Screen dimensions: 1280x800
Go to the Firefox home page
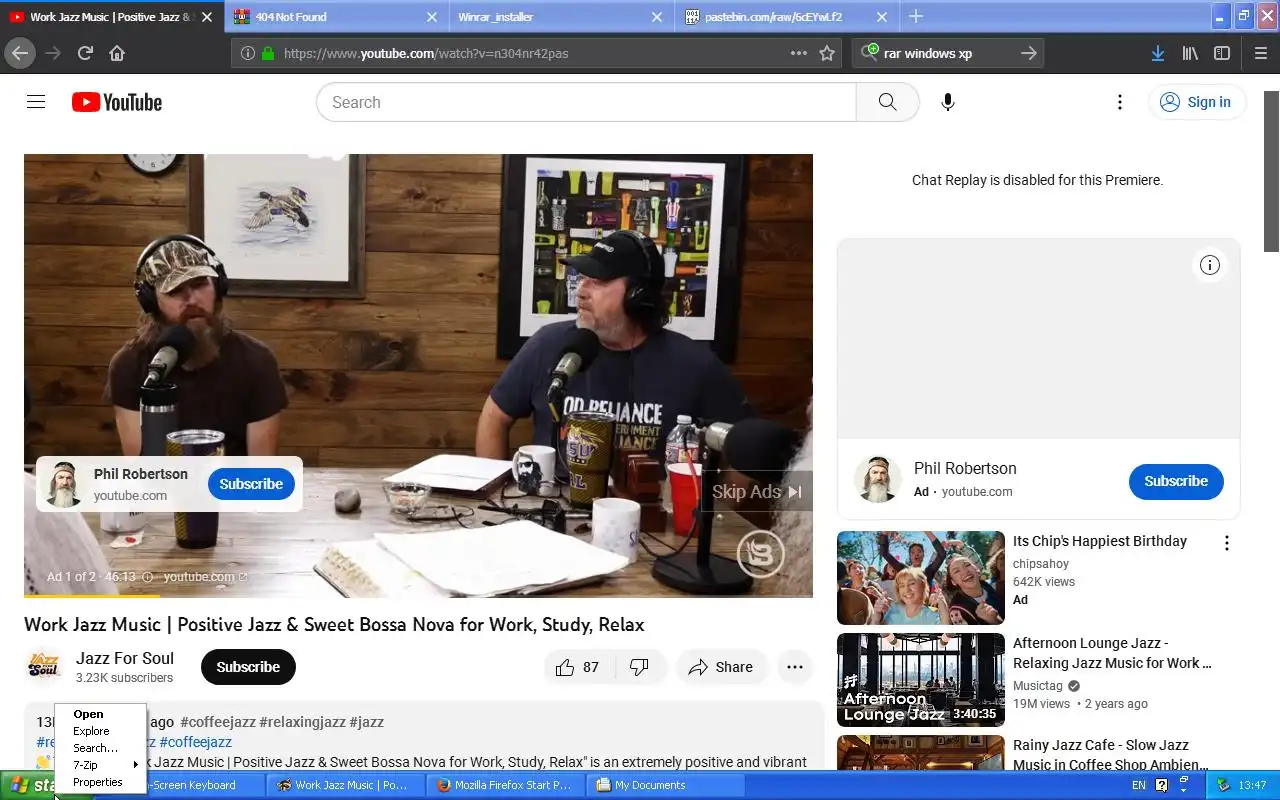pos(117,53)
